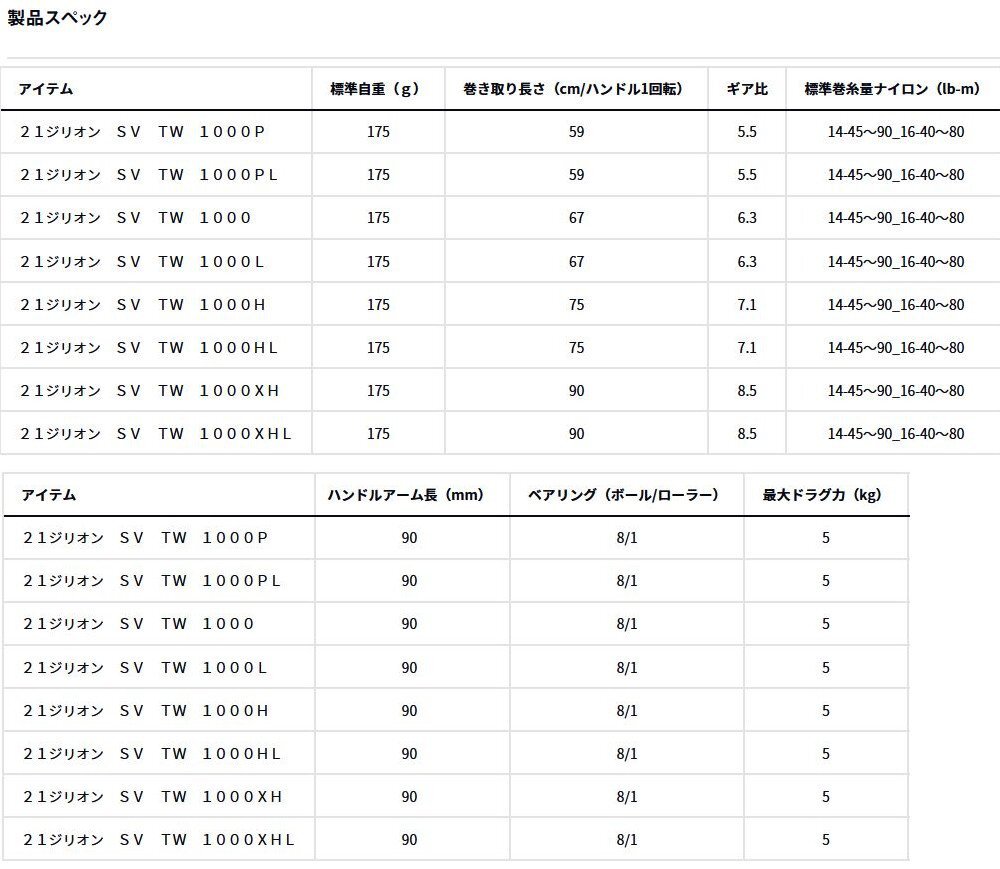
Task: Select the 14-45〜90_16-40〜80 line capacity for 1000P
Action: tap(894, 131)
